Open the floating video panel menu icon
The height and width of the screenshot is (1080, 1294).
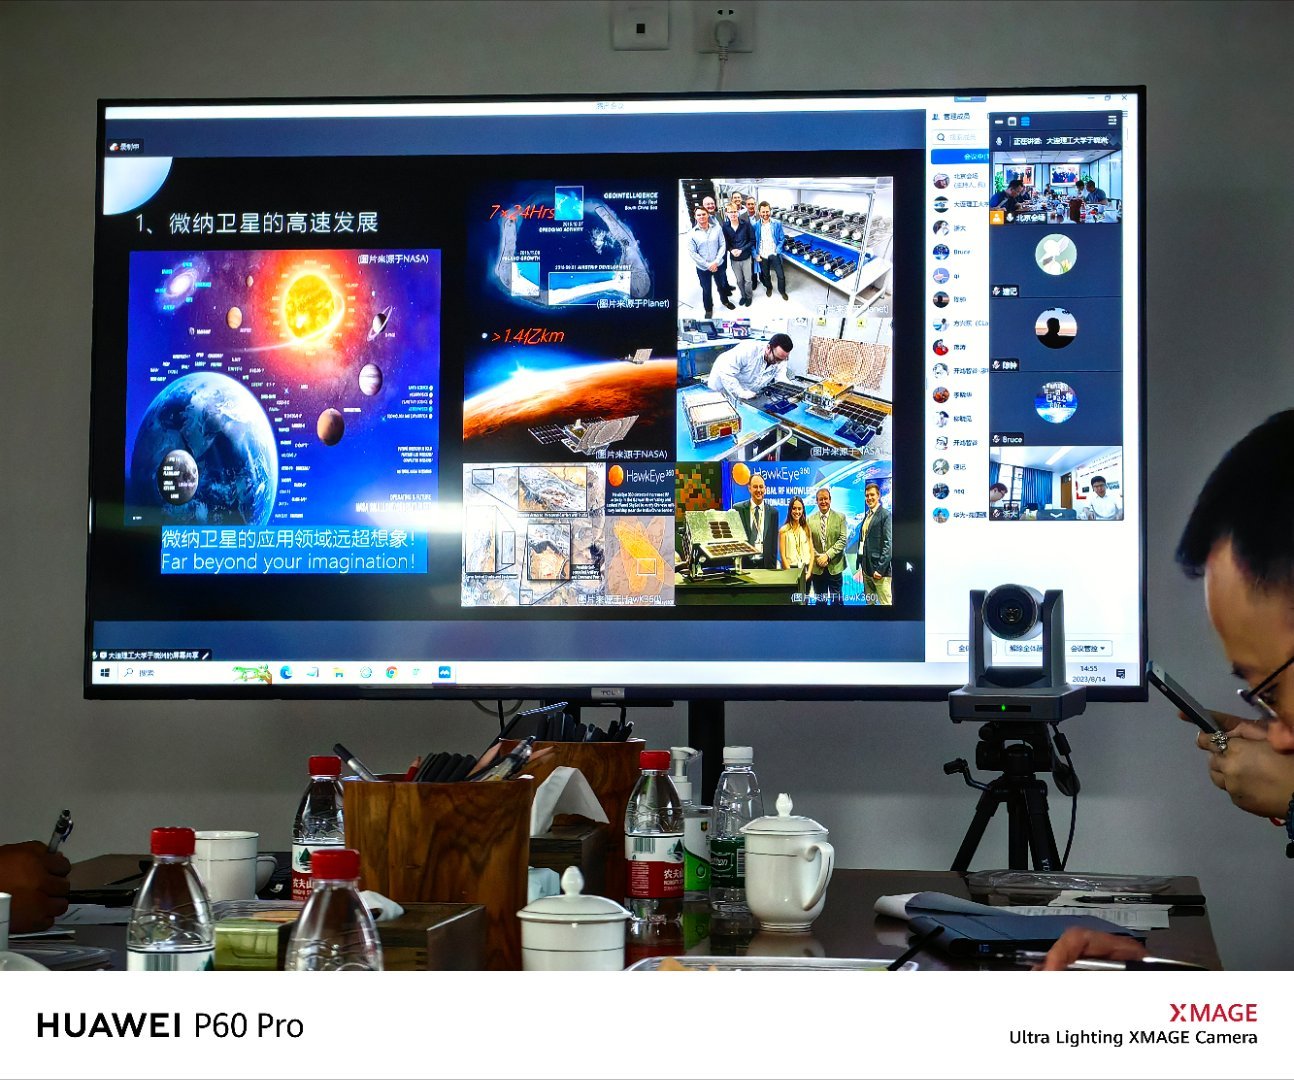pos(1112,121)
